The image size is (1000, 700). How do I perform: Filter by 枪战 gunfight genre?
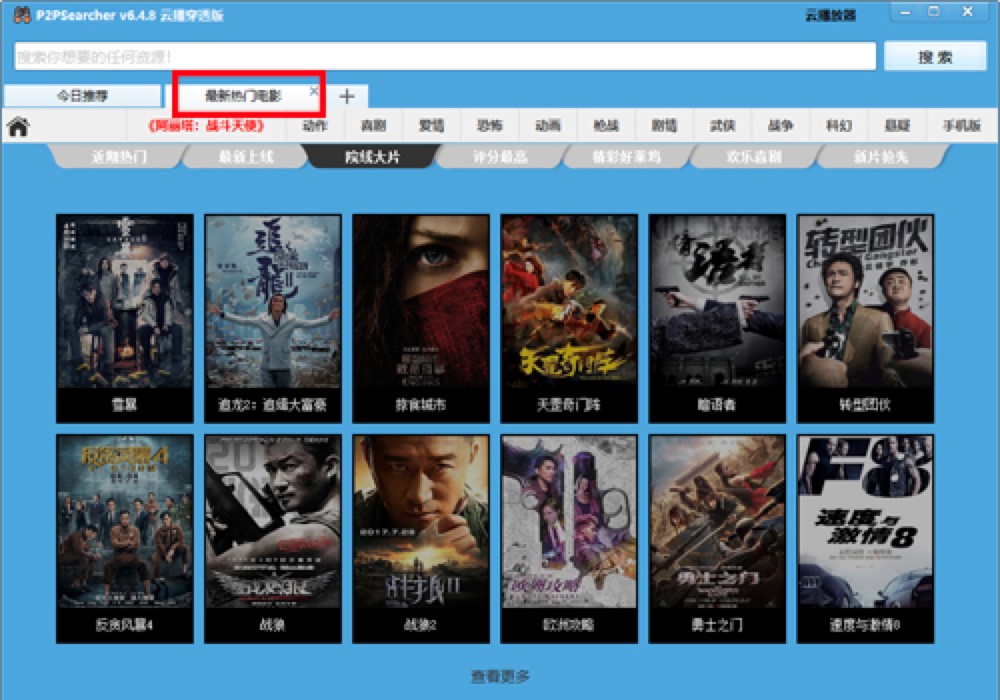coord(606,126)
